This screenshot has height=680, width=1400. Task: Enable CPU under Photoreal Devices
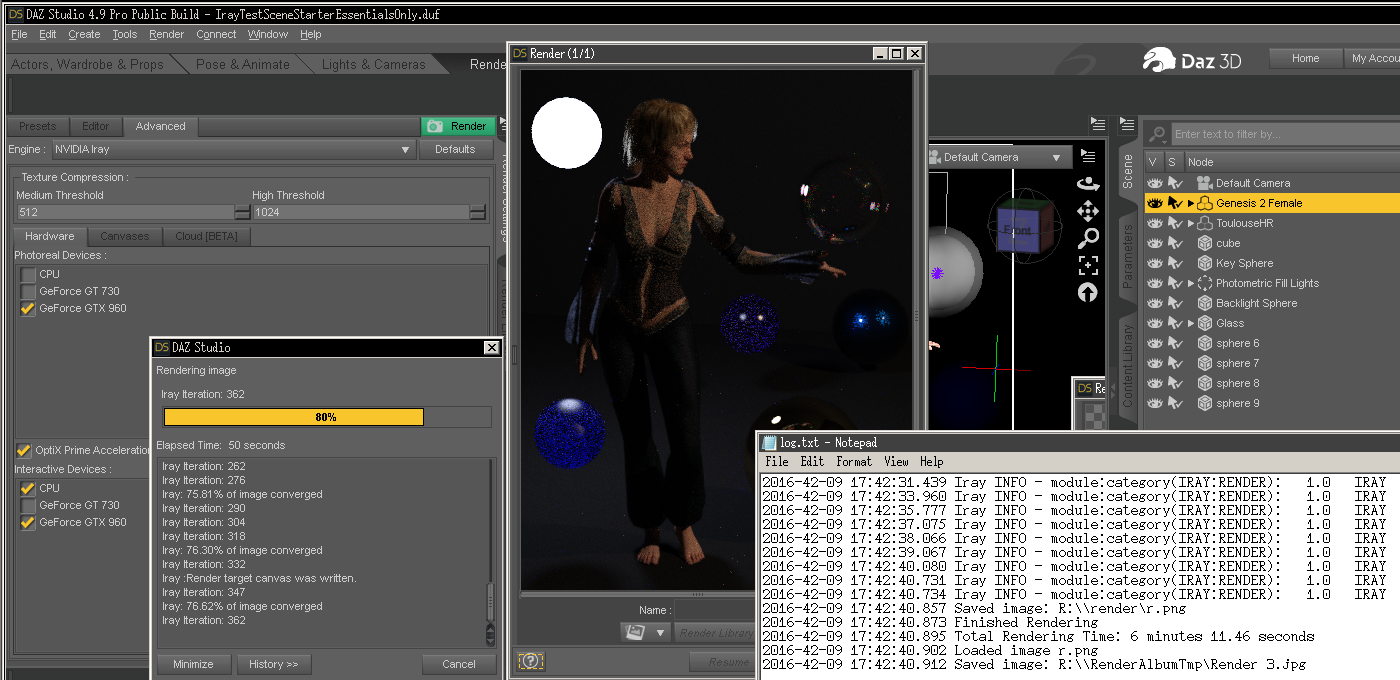[29, 274]
